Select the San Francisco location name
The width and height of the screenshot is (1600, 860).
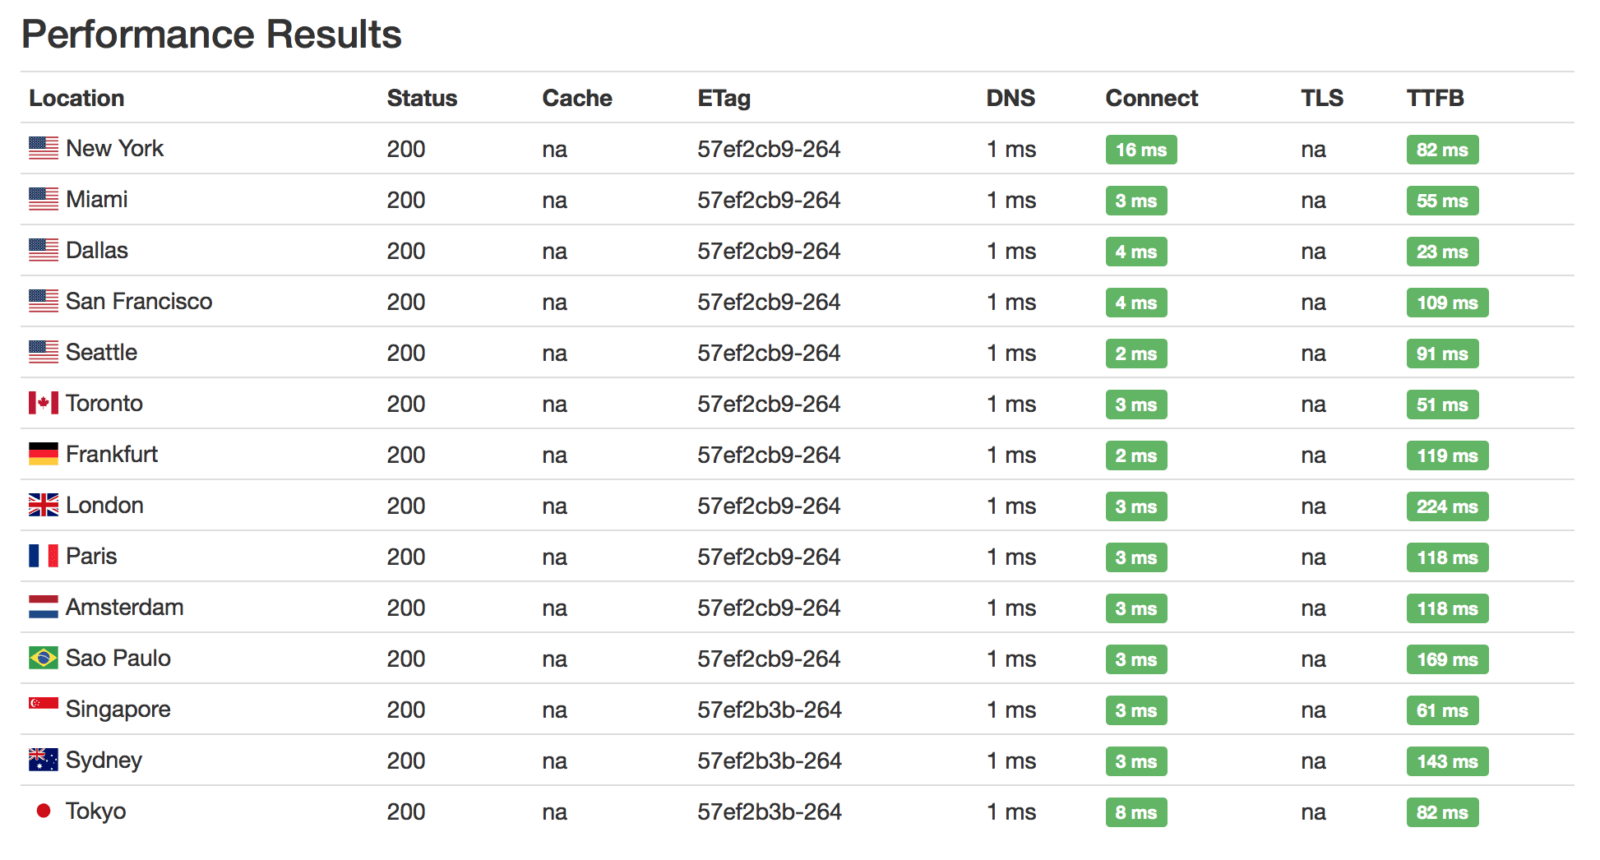pos(139,301)
